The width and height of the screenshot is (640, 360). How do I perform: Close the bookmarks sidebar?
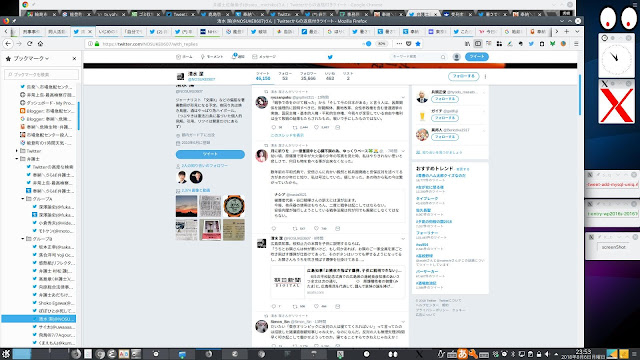[74, 59]
